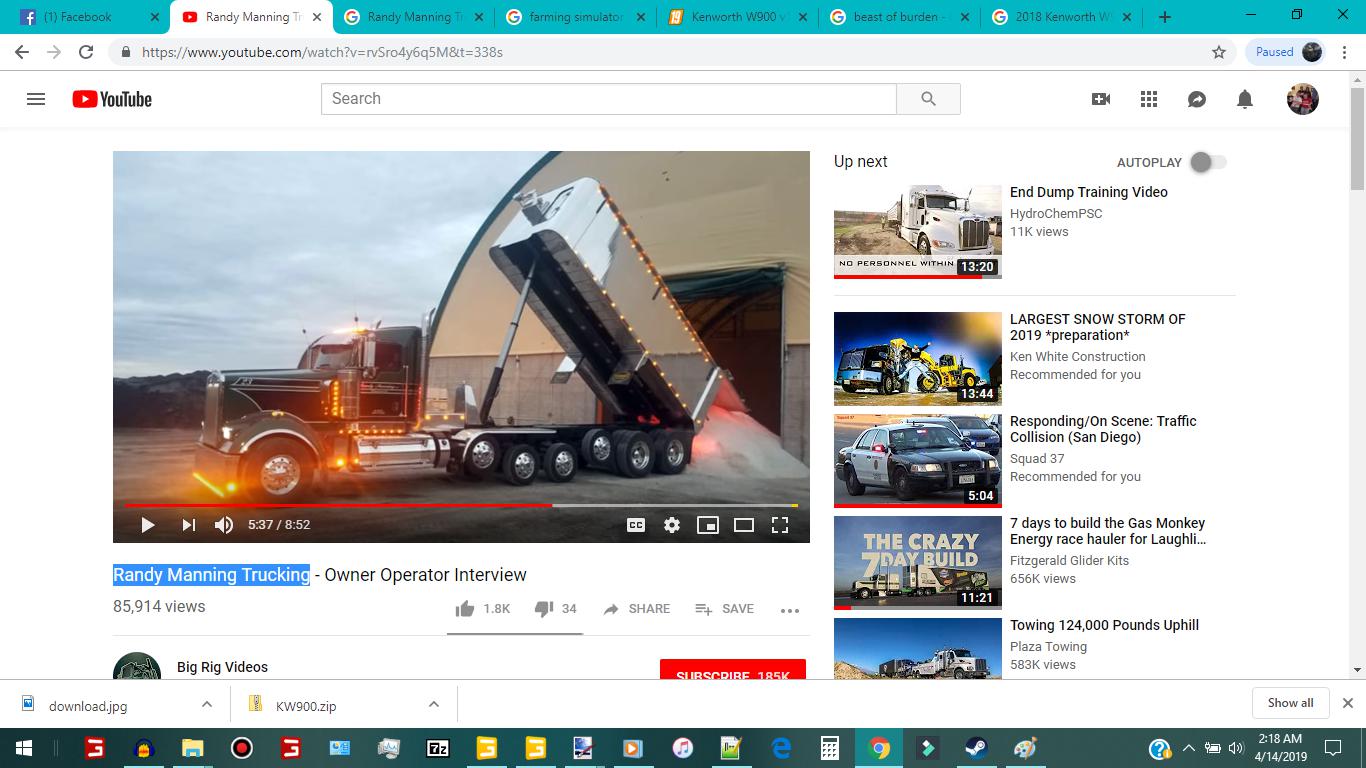The width and height of the screenshot is (1366, 768).
Task: Click the thumbs up like icon
Action: coord(465,609)
